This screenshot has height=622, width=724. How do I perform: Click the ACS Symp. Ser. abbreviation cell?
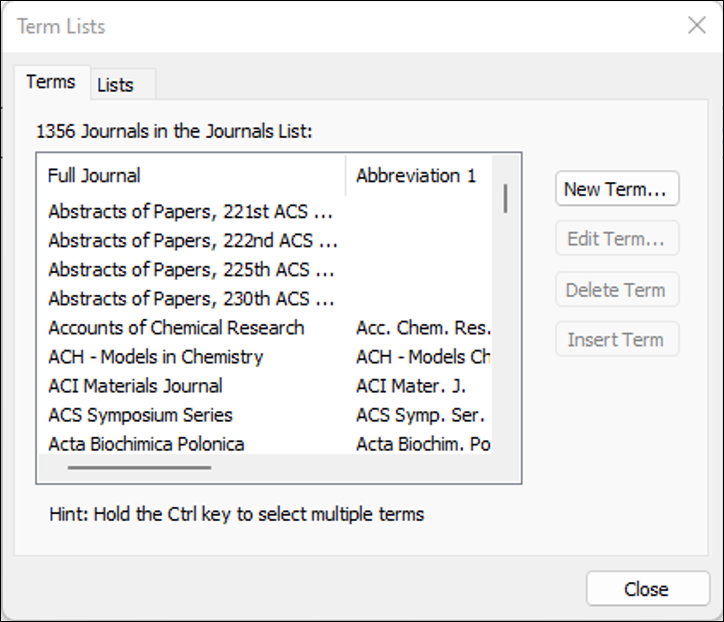point(420,415)
